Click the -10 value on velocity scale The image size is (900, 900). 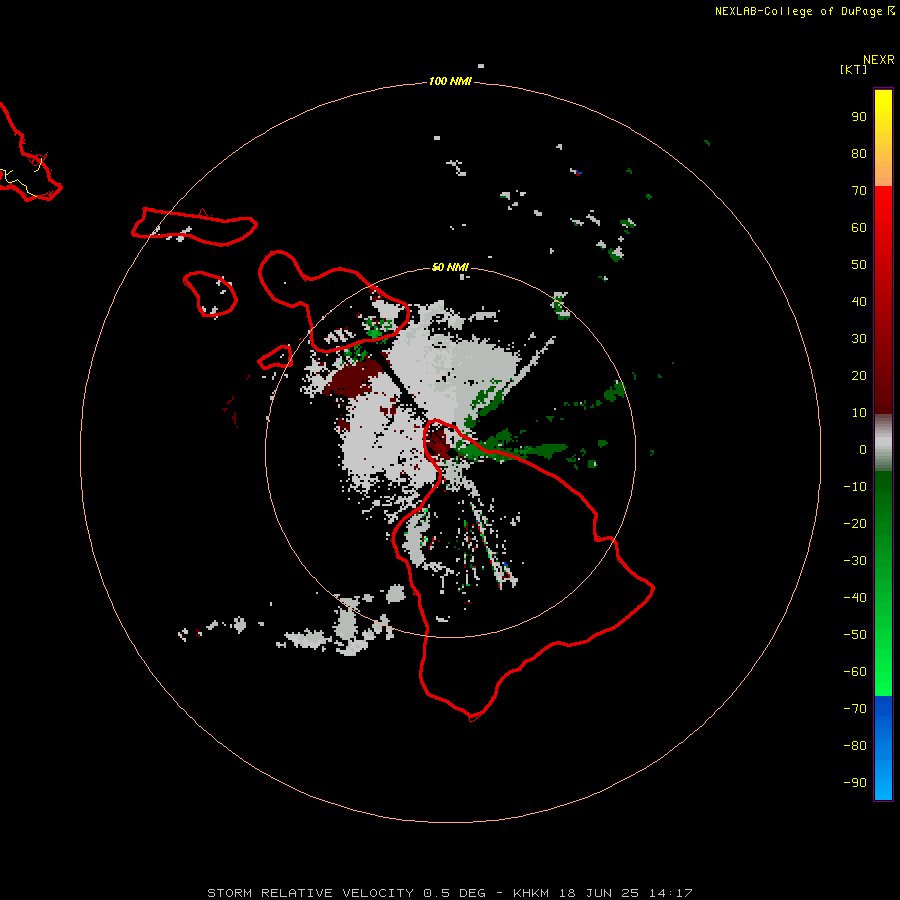[855, 487]
